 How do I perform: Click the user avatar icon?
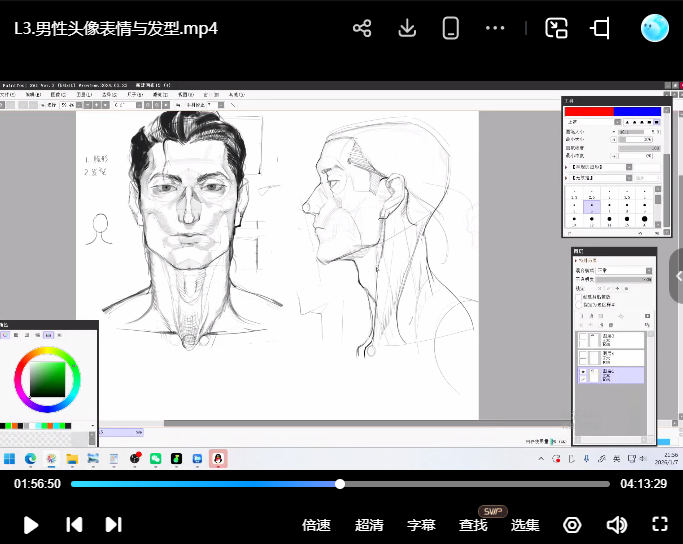coord(654,28)
